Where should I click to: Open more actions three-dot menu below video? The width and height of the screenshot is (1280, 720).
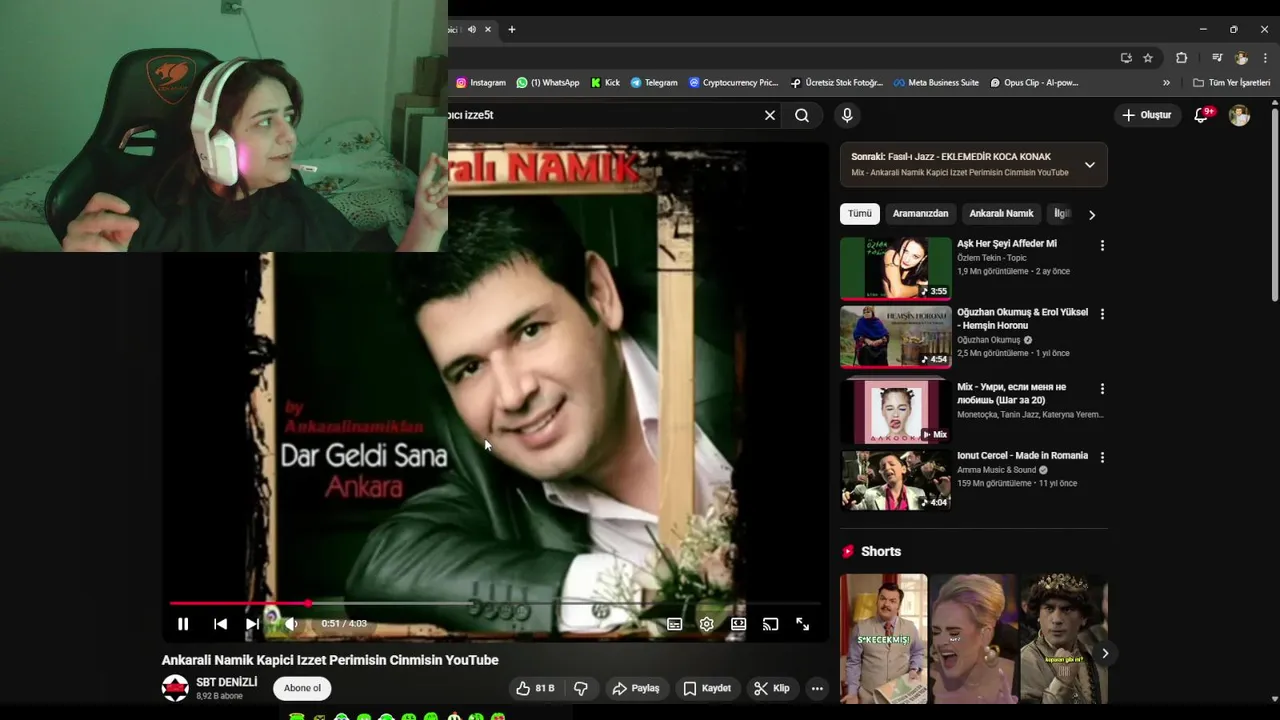tap(817, 688)
